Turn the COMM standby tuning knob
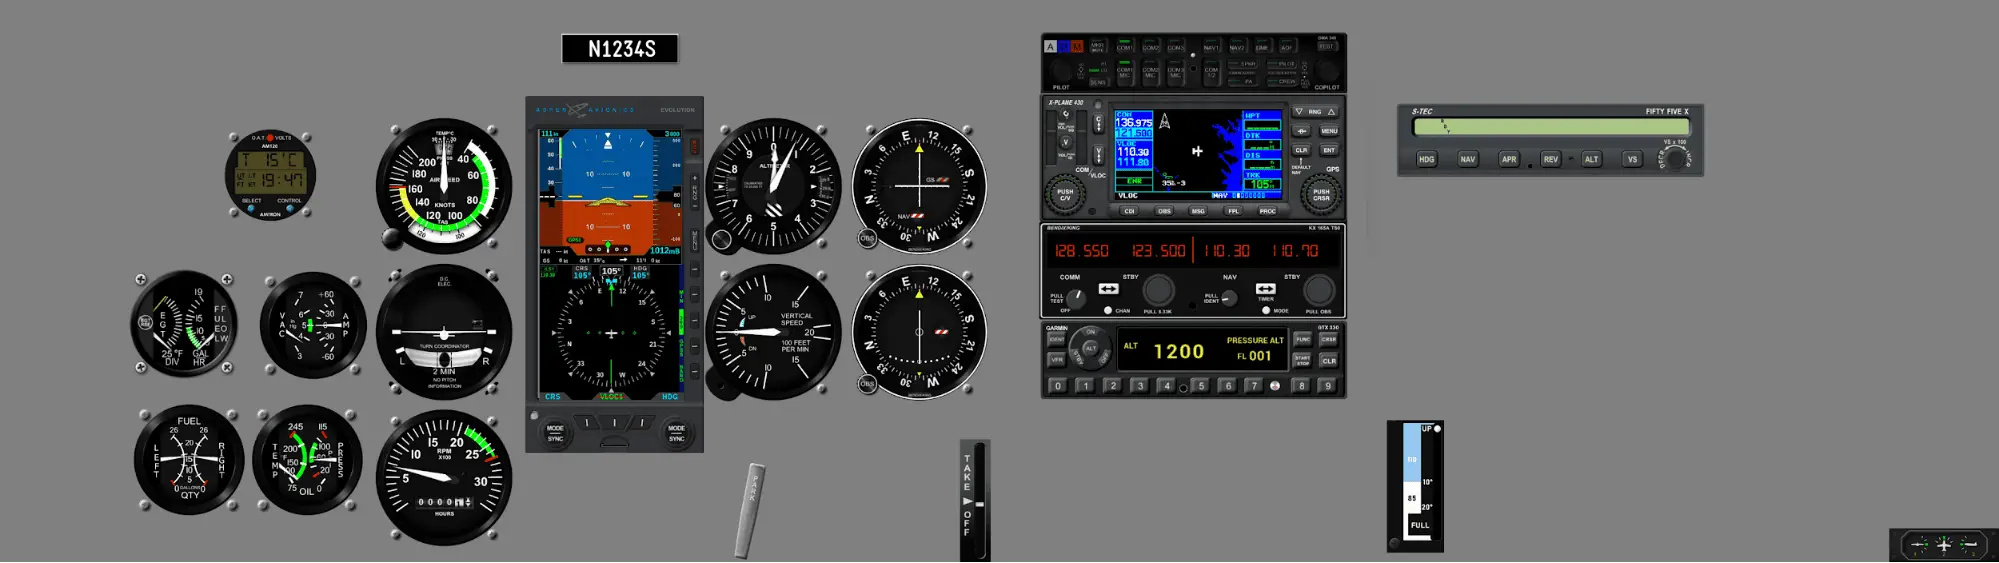The width and height of the screenshot is (1999, 563). 1159,290
